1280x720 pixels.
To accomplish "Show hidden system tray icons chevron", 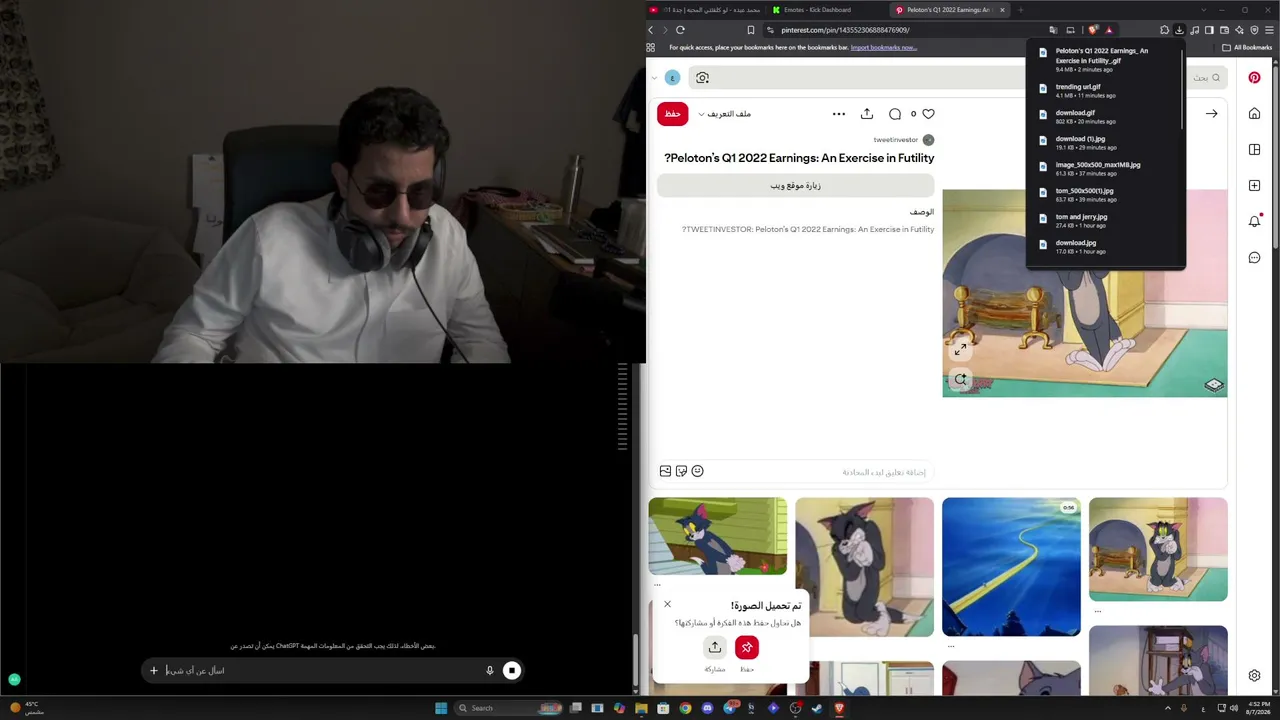I will (x=1166, y=708).
